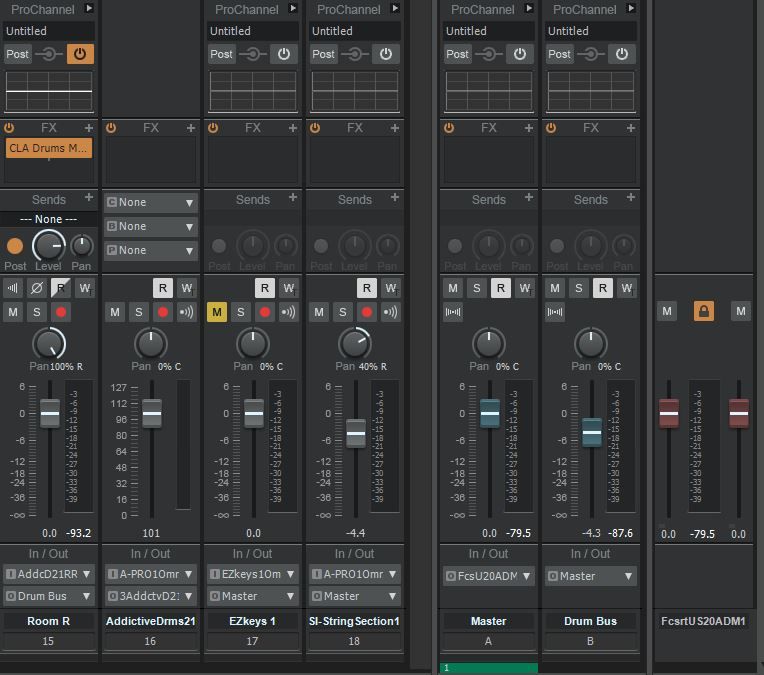Screen dimensions: 764x675
Task: Solo the Master bus
Action: [477, 288]
